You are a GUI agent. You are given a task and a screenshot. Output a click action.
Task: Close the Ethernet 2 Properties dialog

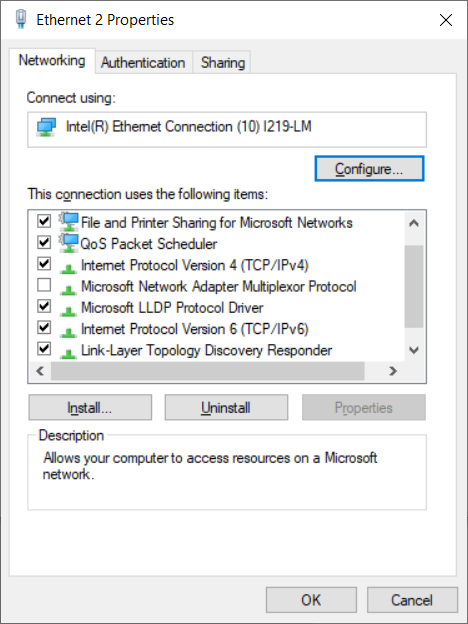point(446,20)
